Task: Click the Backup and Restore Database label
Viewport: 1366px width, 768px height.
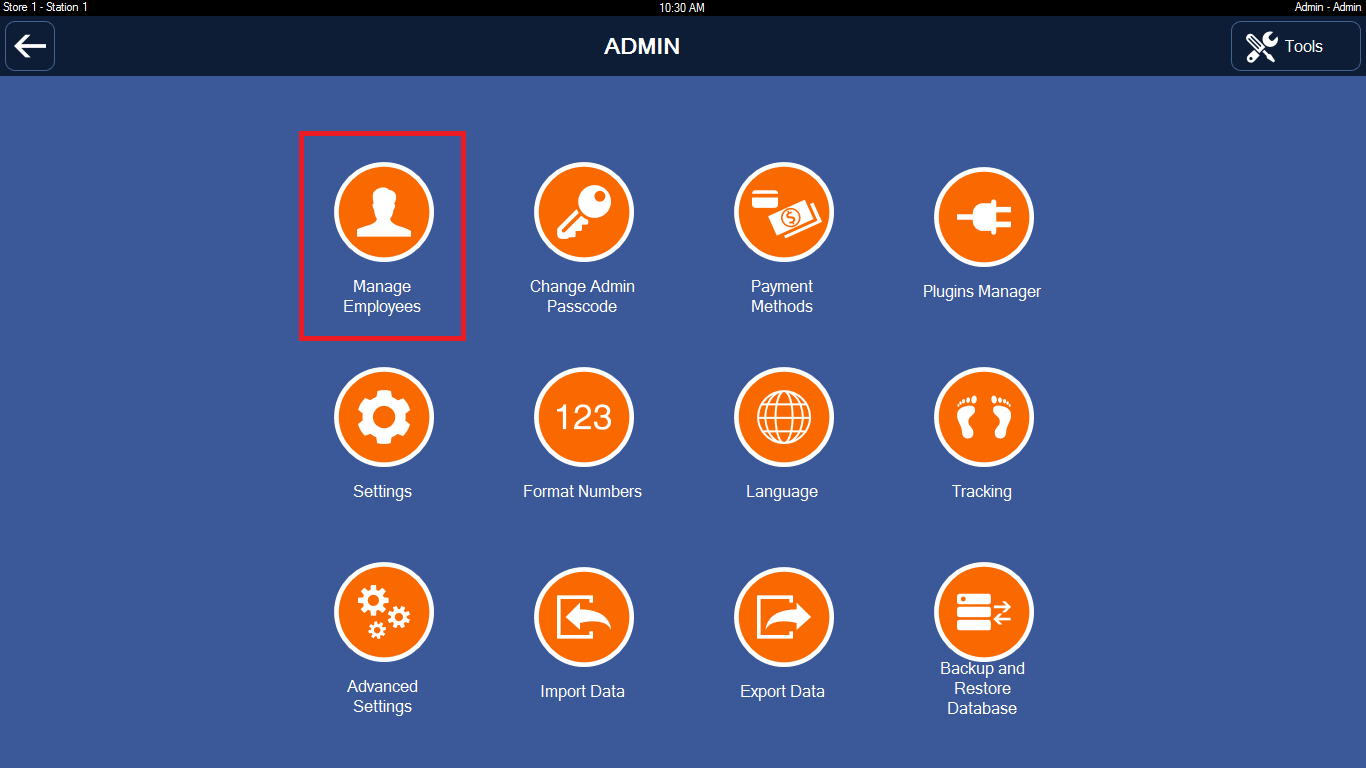Action: pos(982,688)
